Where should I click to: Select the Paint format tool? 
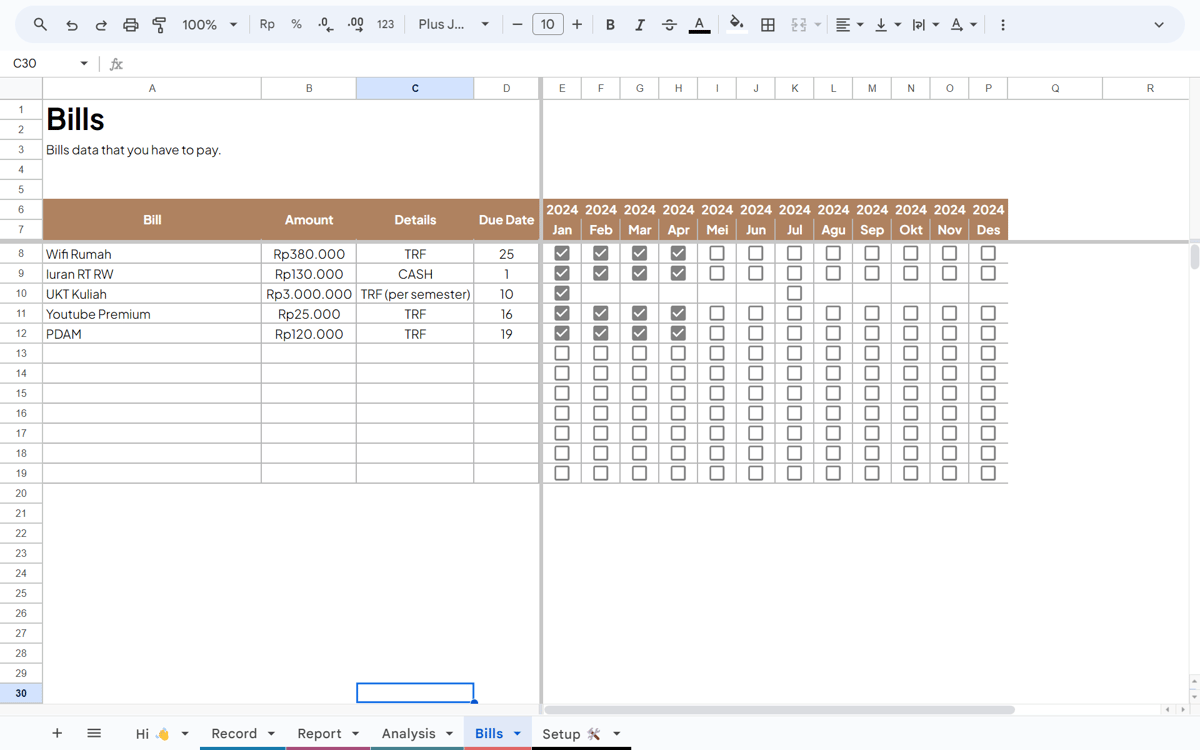[x=159, y=24]
